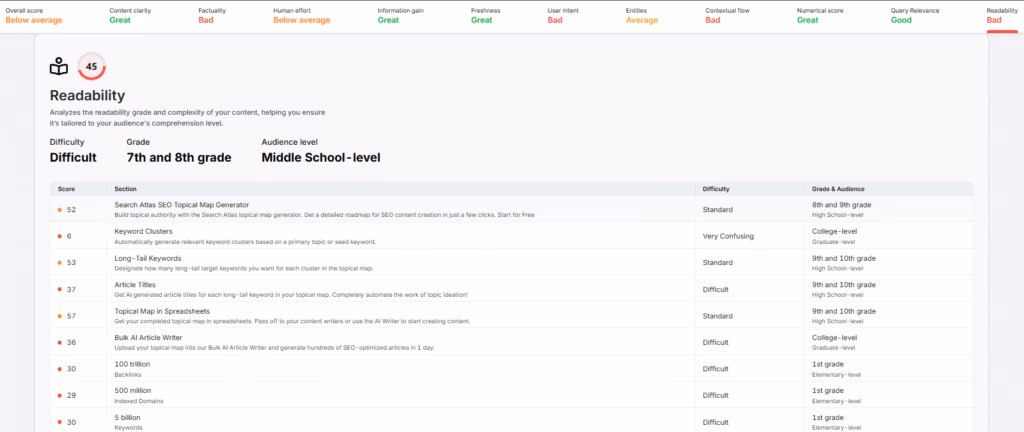Image resolution: width=1024 pixels, height=432 pixels.
Task: Click the orange dot beside score 57
Action: [x=59, y=315]
